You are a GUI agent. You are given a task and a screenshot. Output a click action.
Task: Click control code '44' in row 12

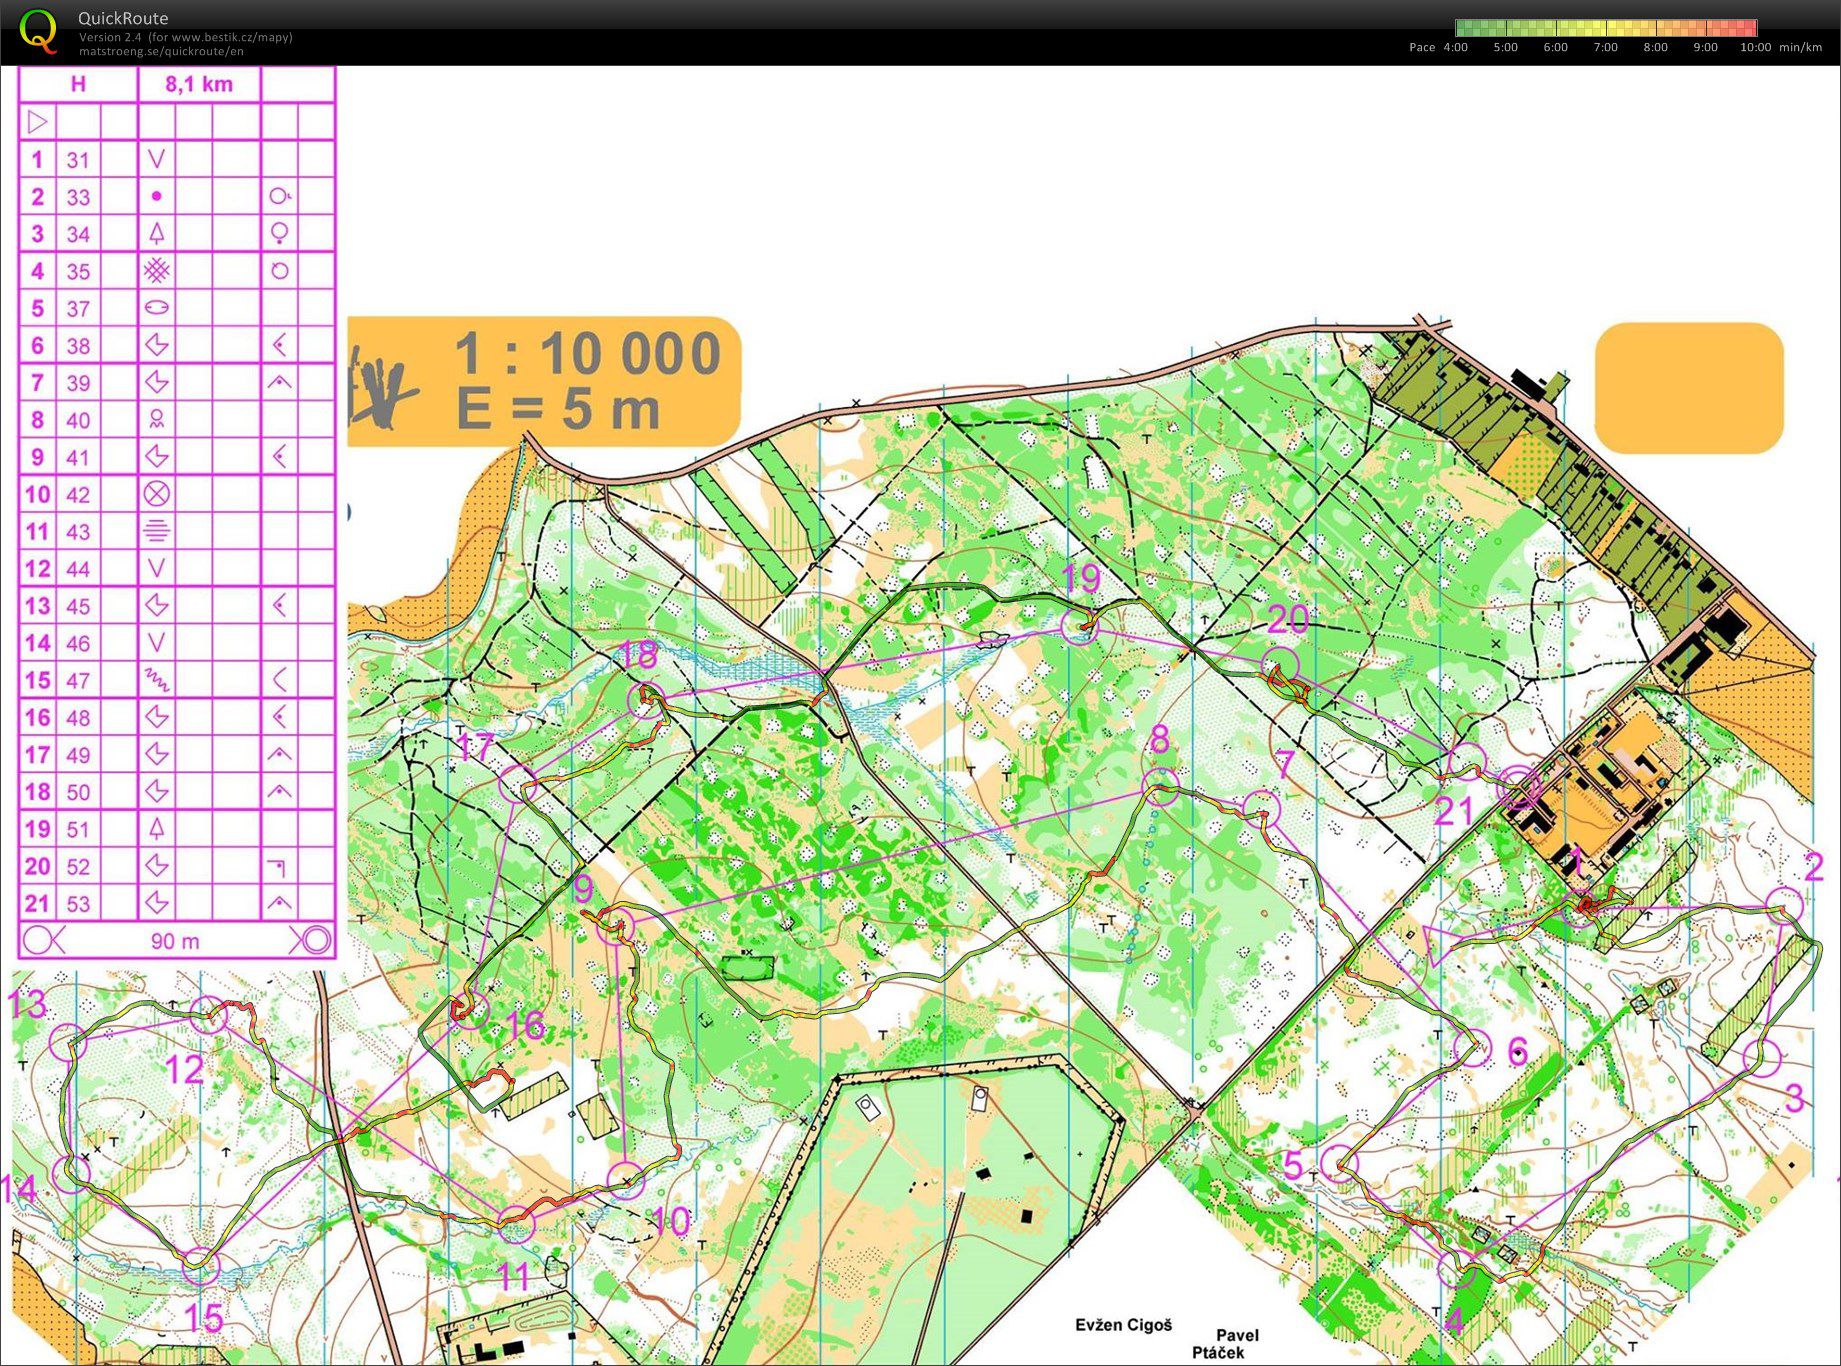click(x=78, y=569)
